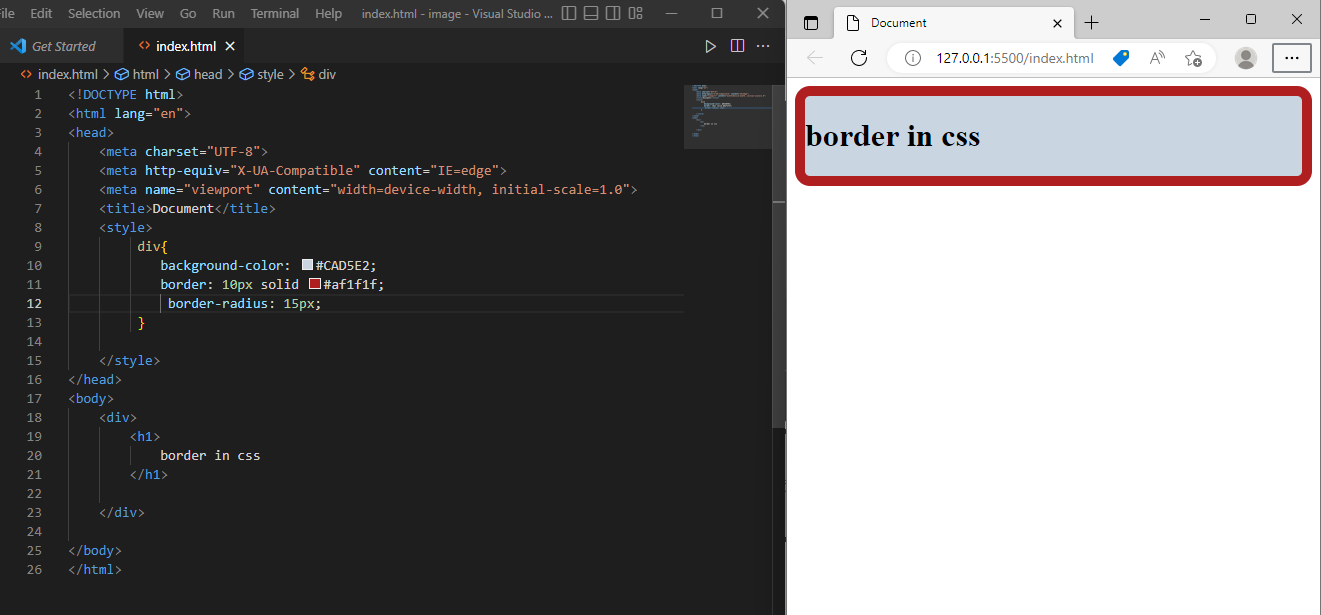Image resolution: width=1321 pixels, height=615 pixels.
Task: Open browser tab actions menu icon
Action: tap(811, 23)
